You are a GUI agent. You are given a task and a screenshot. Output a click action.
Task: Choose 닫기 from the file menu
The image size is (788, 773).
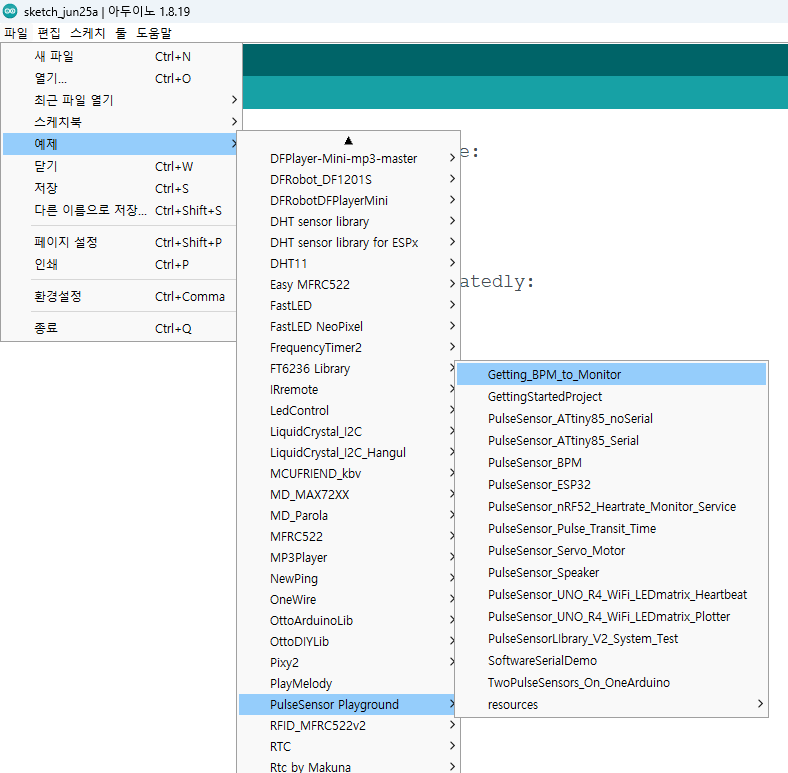(x=120, y=166)
